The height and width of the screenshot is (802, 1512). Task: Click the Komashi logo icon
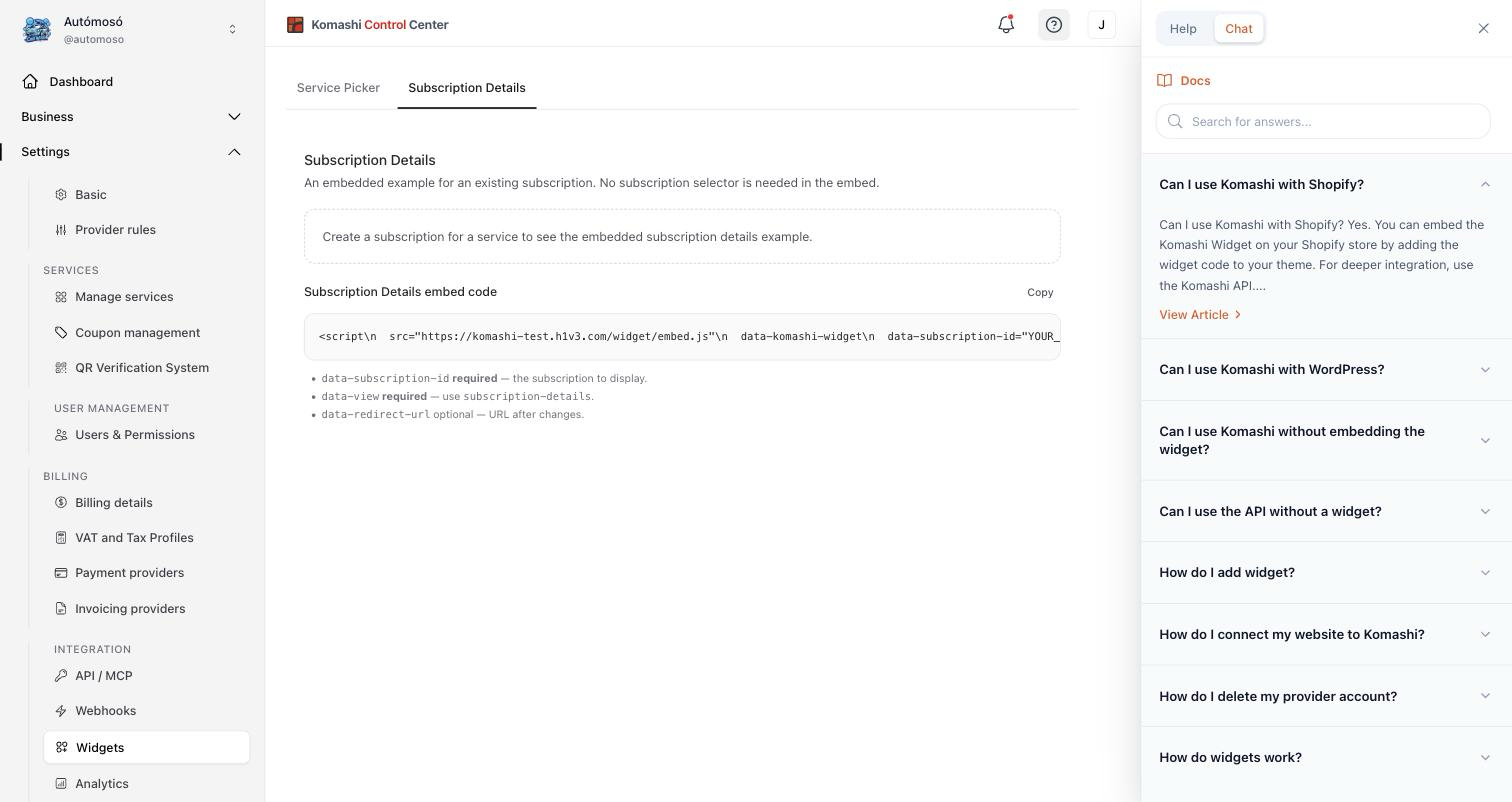(x=295, y=25)
